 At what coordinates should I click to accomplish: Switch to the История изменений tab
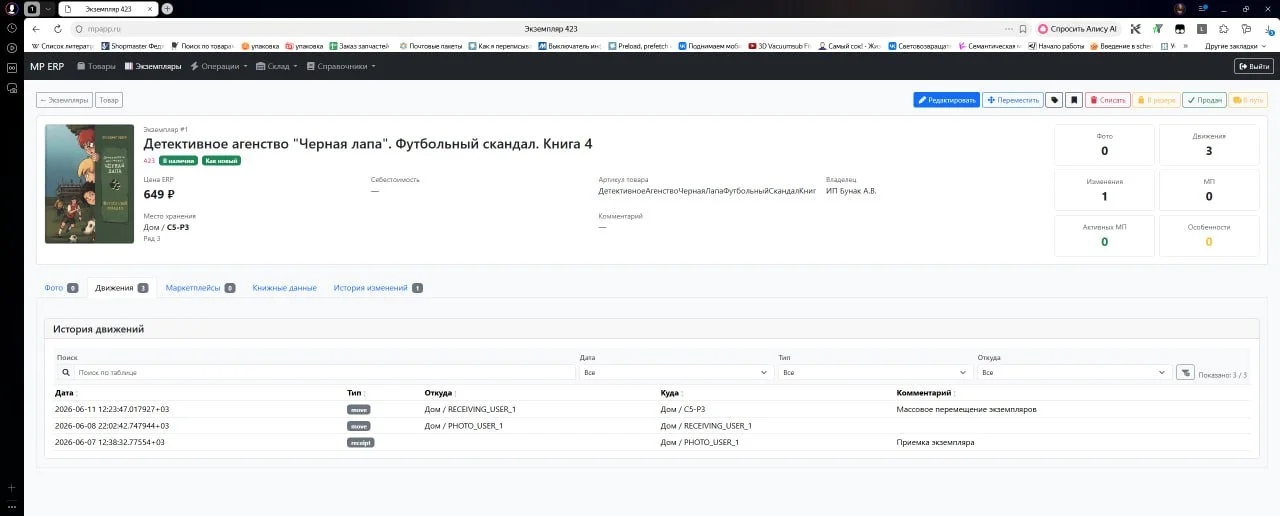click(378, 288)
